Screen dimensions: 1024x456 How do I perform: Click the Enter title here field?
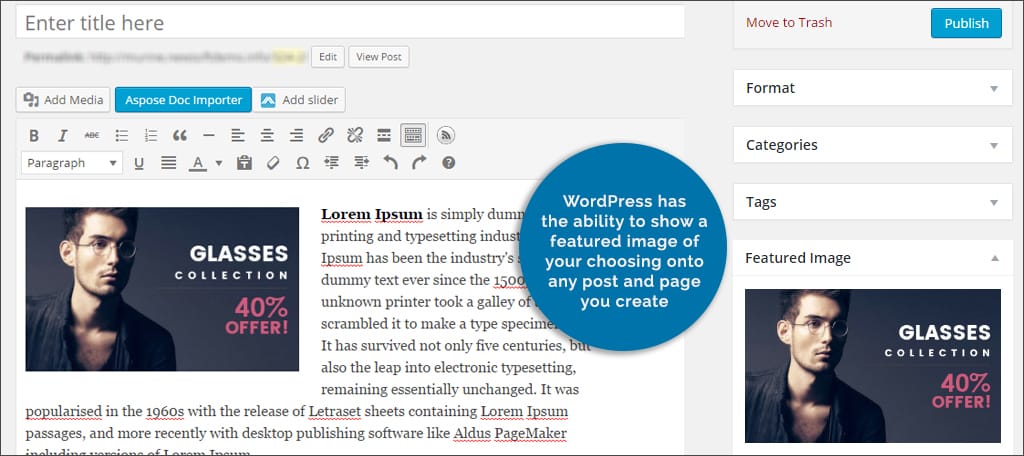tap(350, 22)
